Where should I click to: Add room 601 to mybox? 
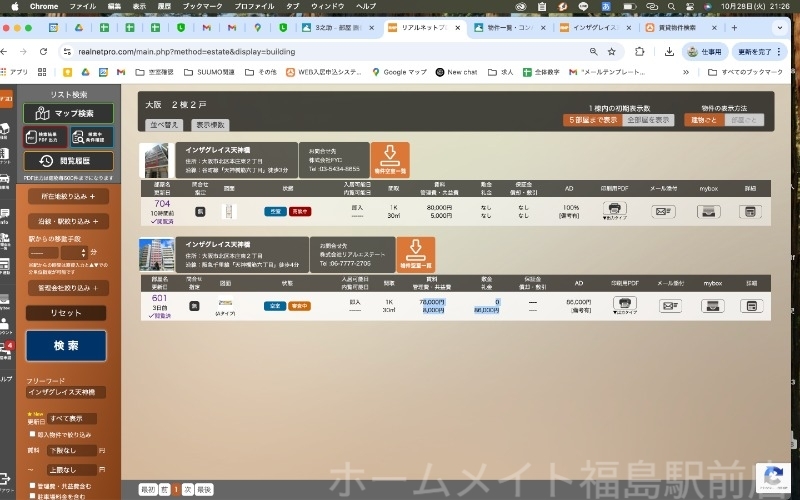(x=713, y=306)
